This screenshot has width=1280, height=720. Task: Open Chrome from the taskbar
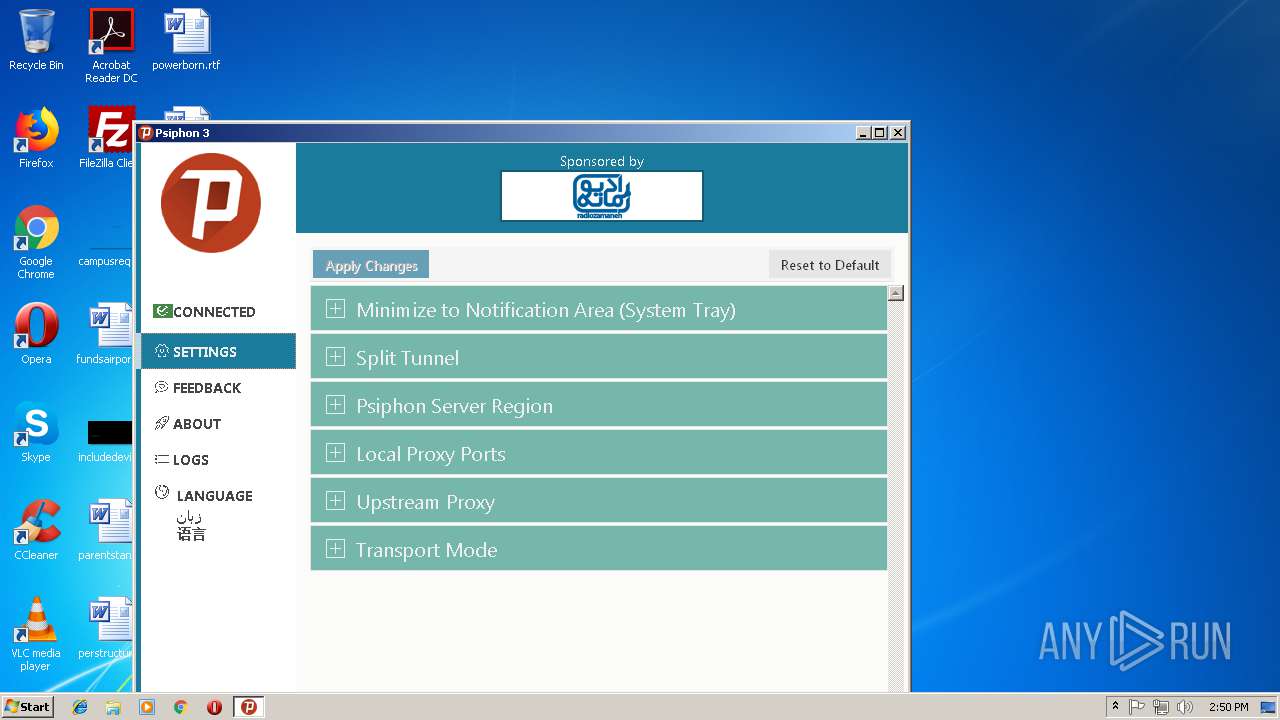coord(180,707)
